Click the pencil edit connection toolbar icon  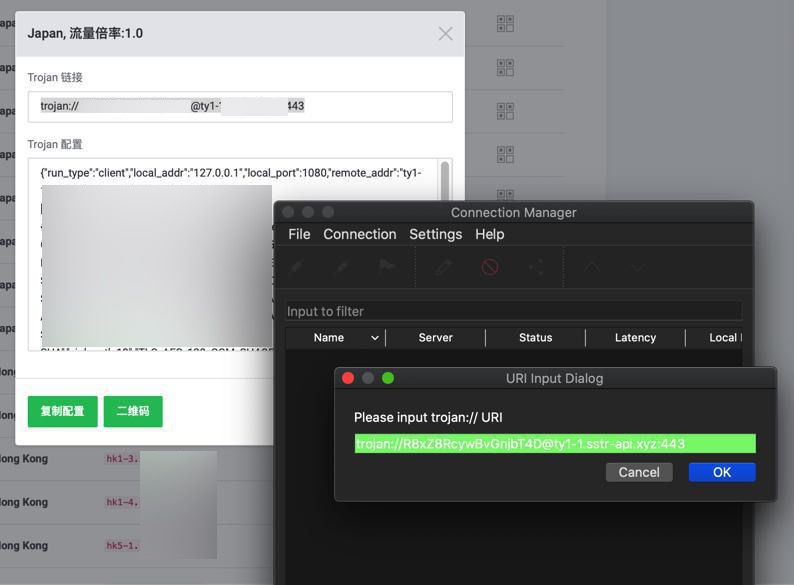tap(444, 266)
